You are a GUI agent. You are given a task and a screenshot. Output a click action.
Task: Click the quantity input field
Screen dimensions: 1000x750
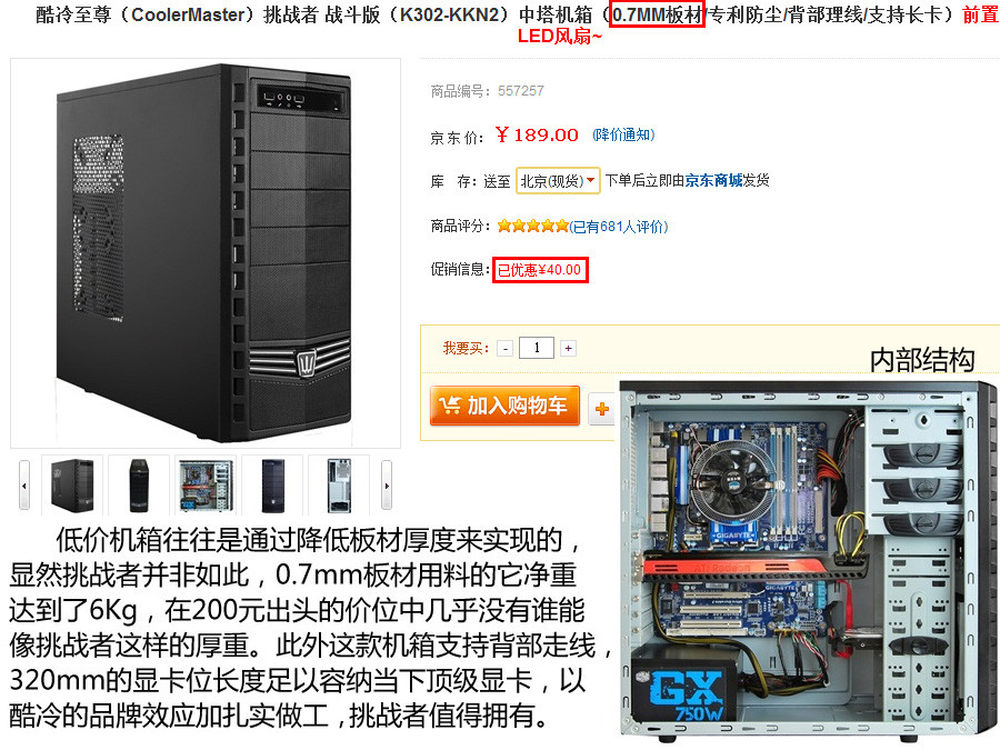tap(536, 348)
